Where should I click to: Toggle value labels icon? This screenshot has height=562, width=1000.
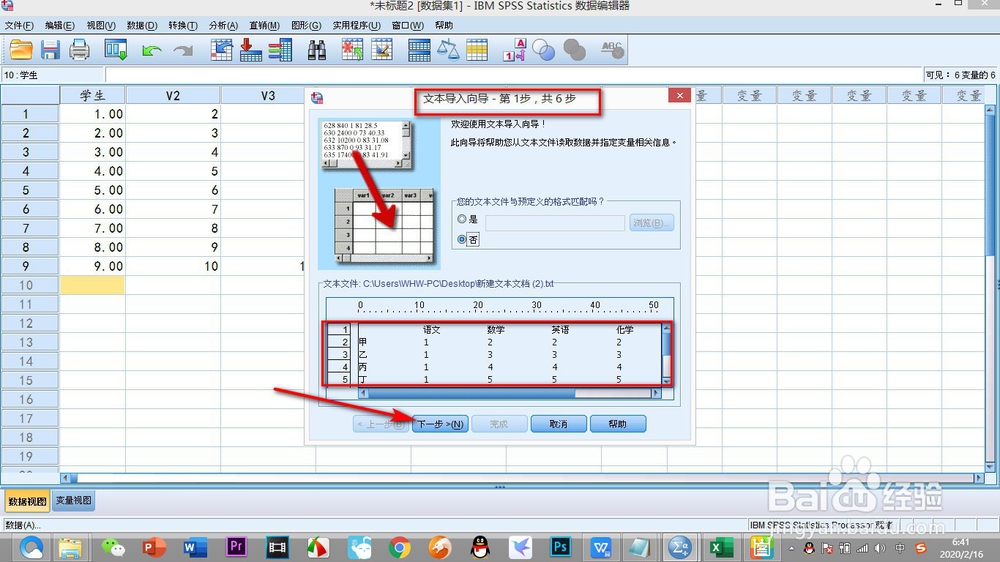(x=515, y=50)
